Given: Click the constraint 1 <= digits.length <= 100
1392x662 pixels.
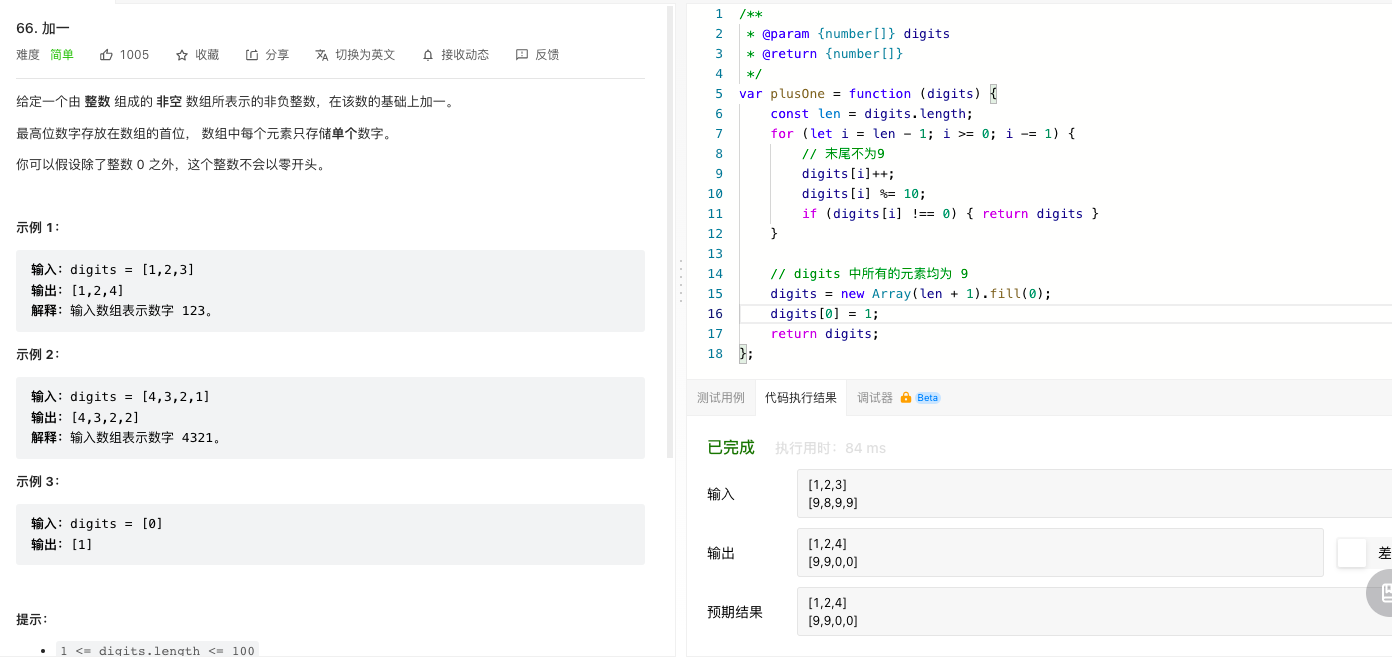Looking at the screenshot, I should tap(157, 650).
